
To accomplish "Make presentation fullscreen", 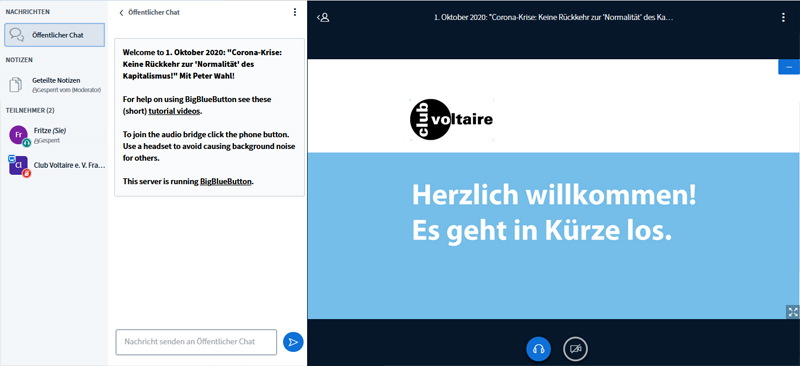I will pyautogui.click(x=793, y=311).
